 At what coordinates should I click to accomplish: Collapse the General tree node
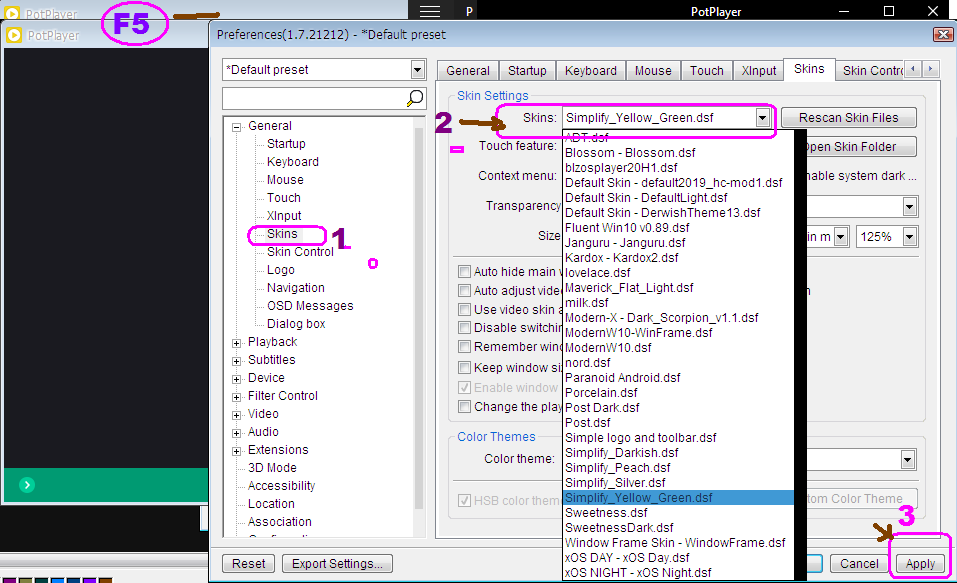[x=237, y=127]
